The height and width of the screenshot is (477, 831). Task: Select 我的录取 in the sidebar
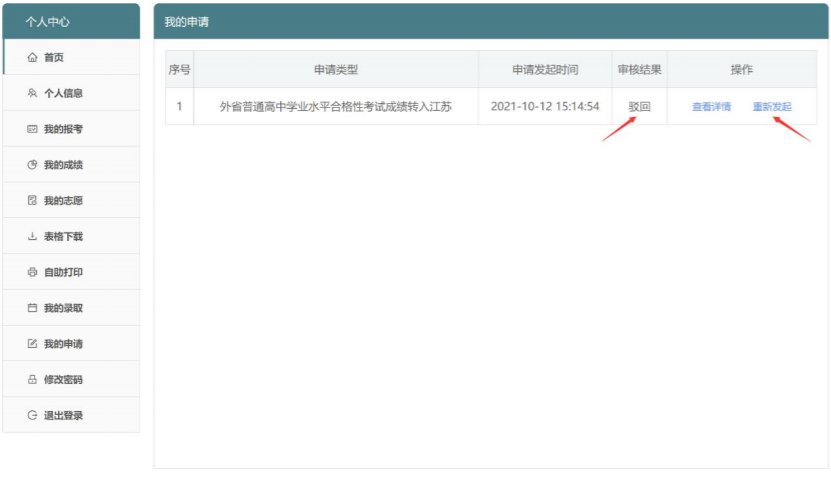coord(72,308)
